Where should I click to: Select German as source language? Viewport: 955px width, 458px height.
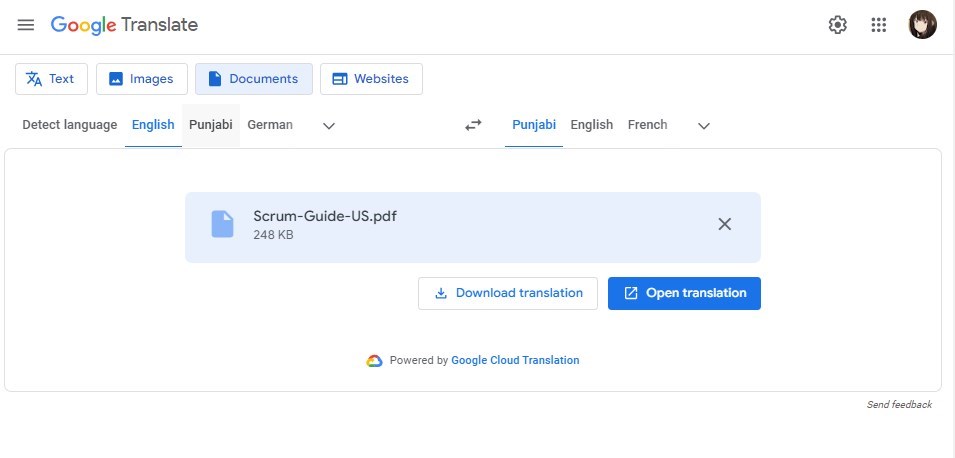coord(270,125)
